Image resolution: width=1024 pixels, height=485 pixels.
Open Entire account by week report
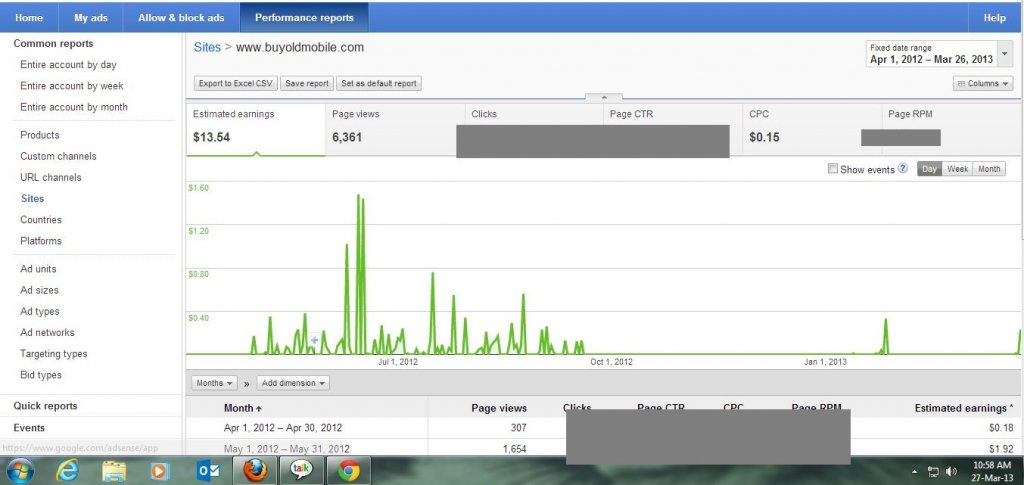(x=72, y=86)
